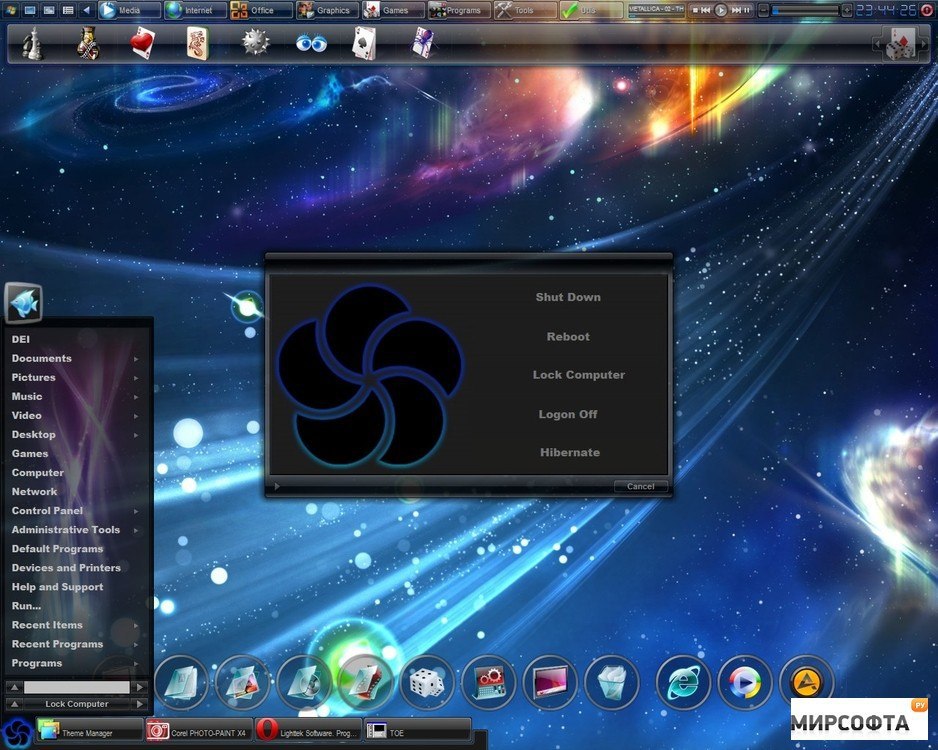Adjust the volume slider in top bar
Screen dimensions: 938x750
tap(805, 10)
